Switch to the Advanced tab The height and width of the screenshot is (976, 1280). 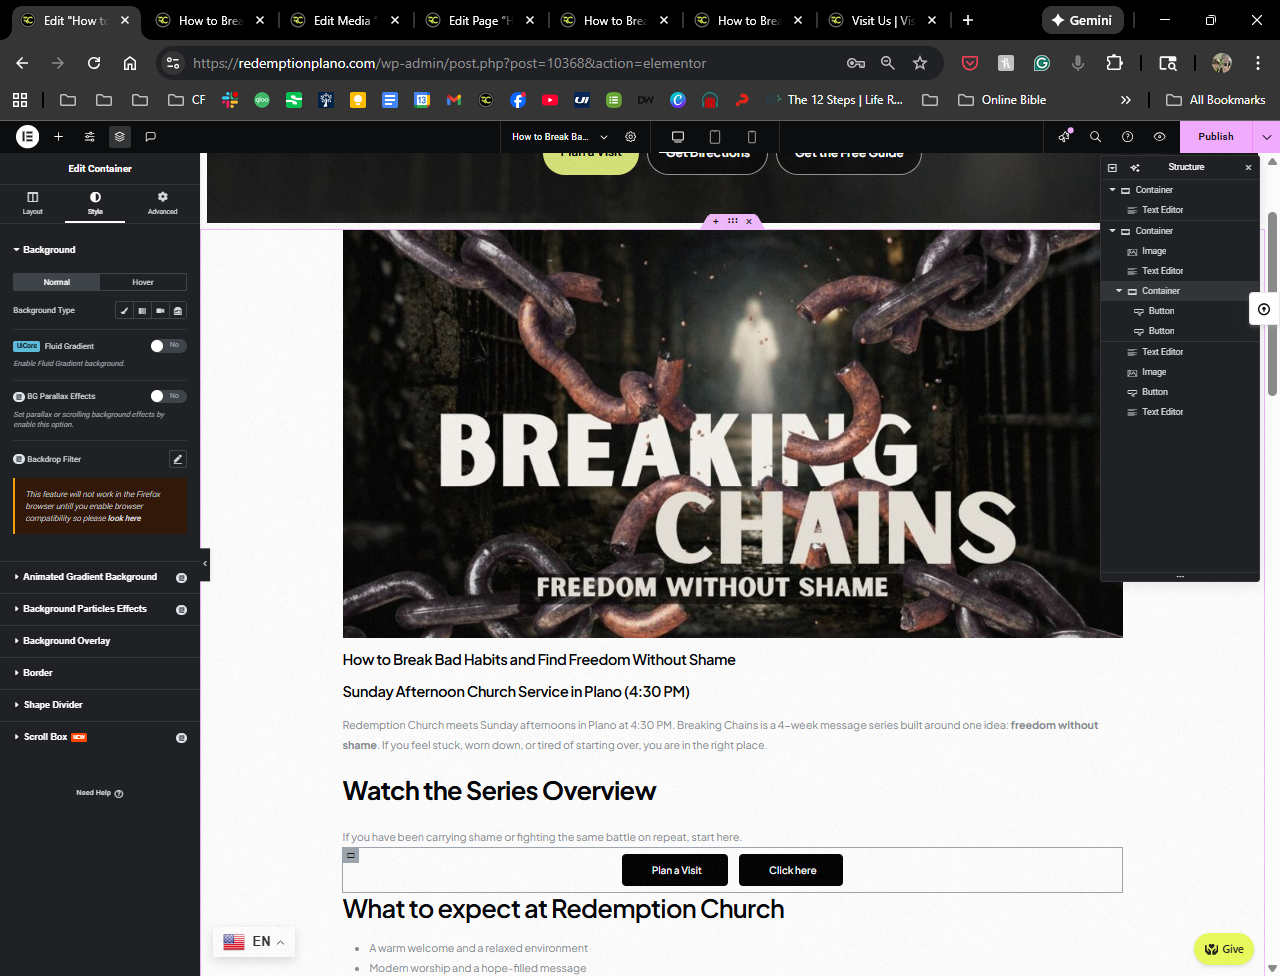click(162, 202)
